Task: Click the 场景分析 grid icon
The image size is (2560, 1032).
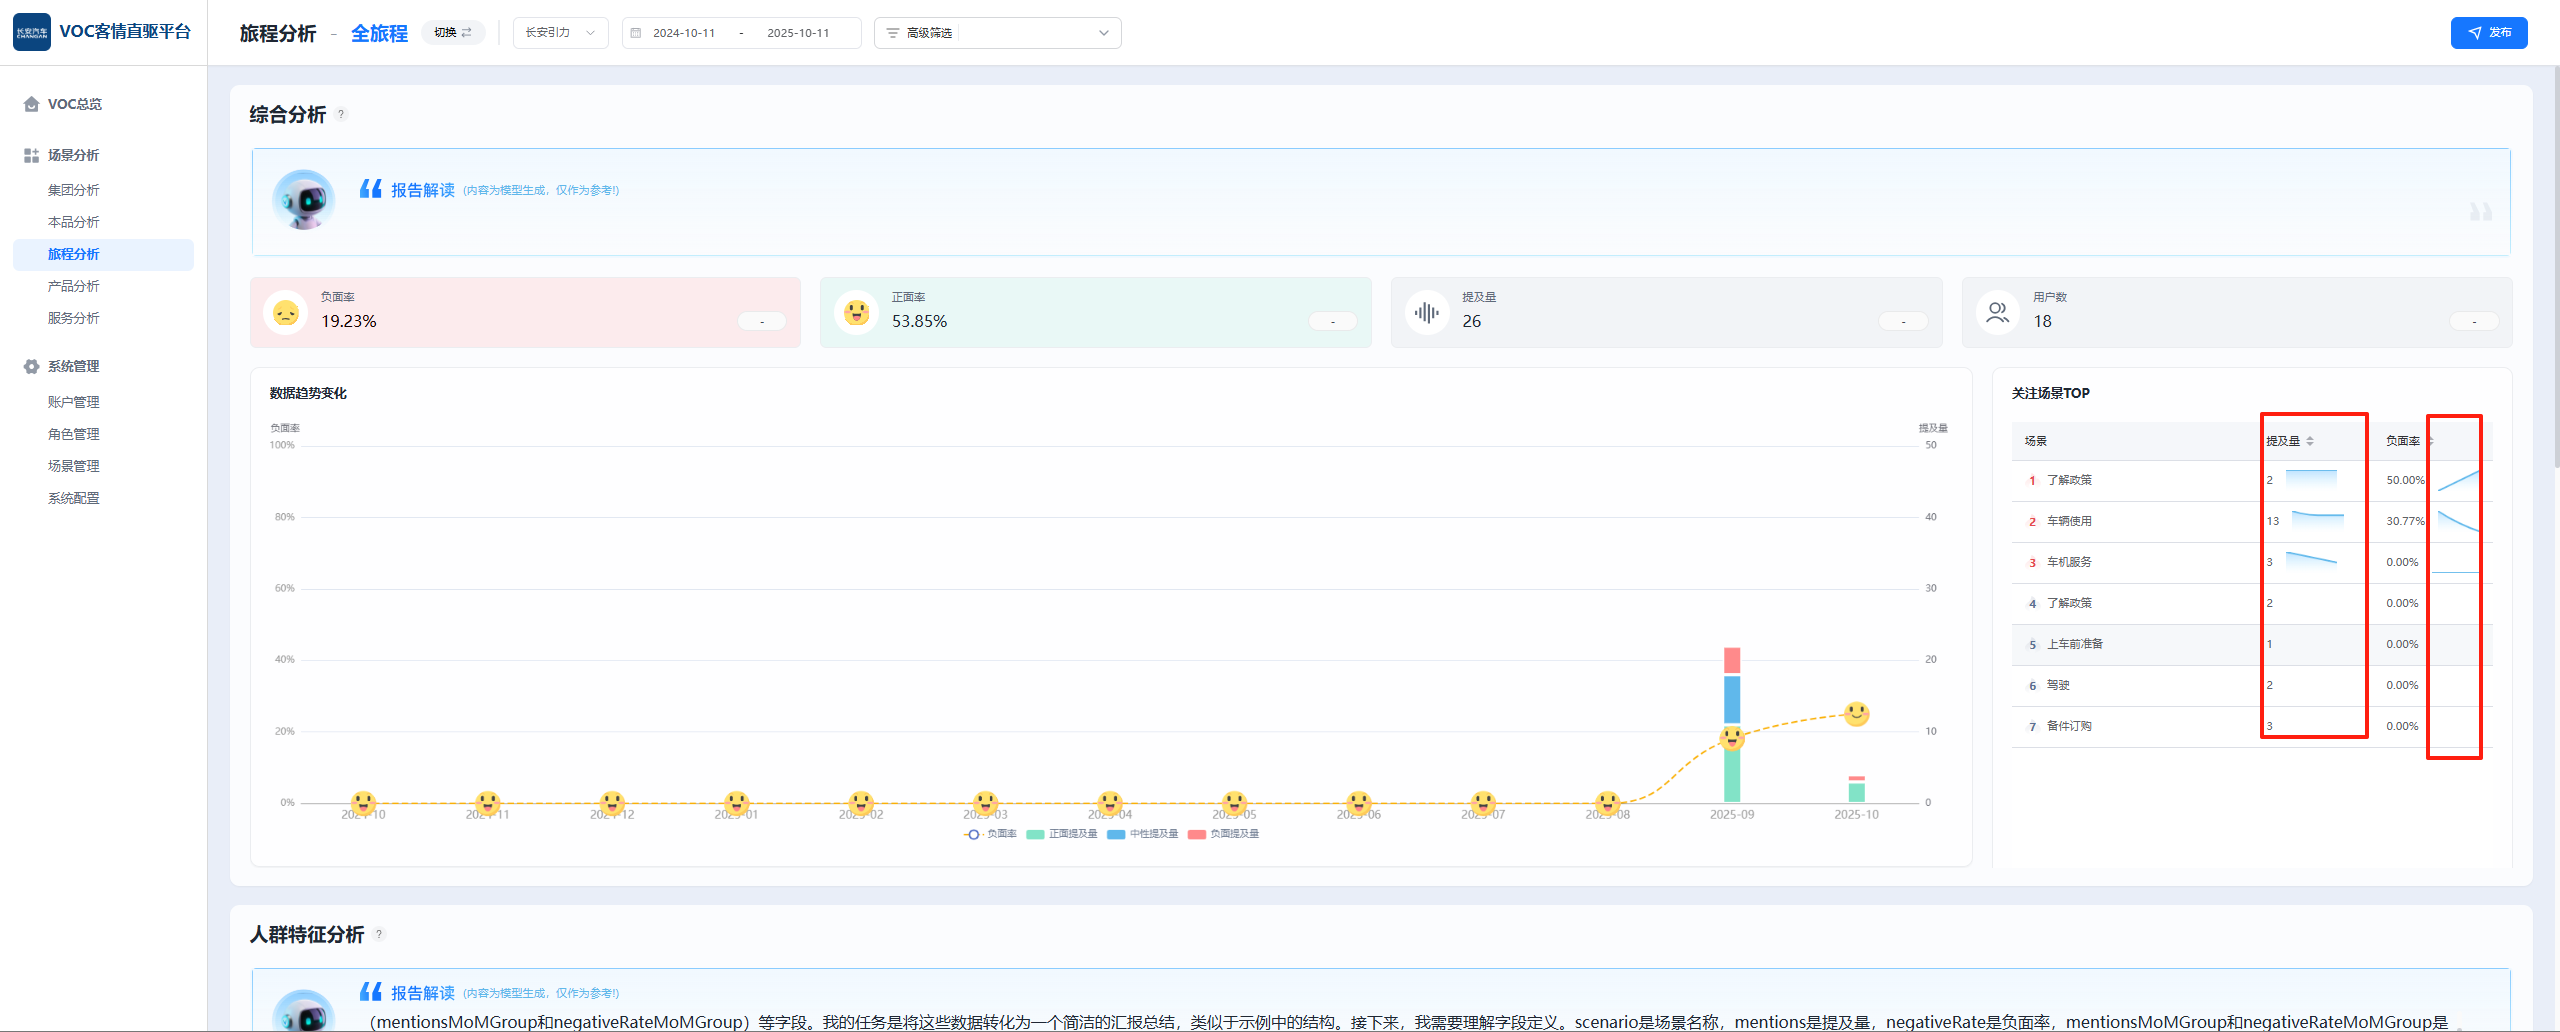Action: [x=31, y=155]
